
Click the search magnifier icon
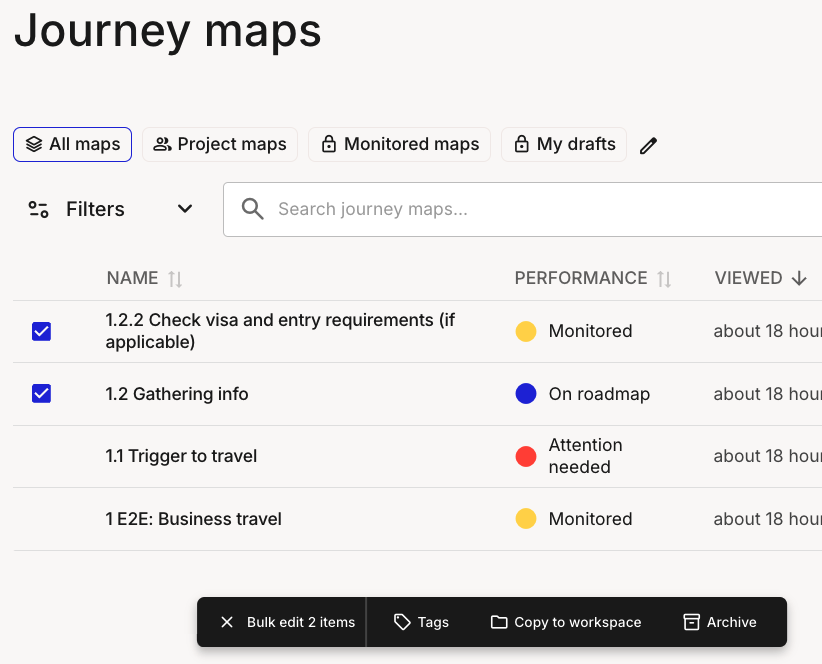pyautogui.click(x=253, y=209)
